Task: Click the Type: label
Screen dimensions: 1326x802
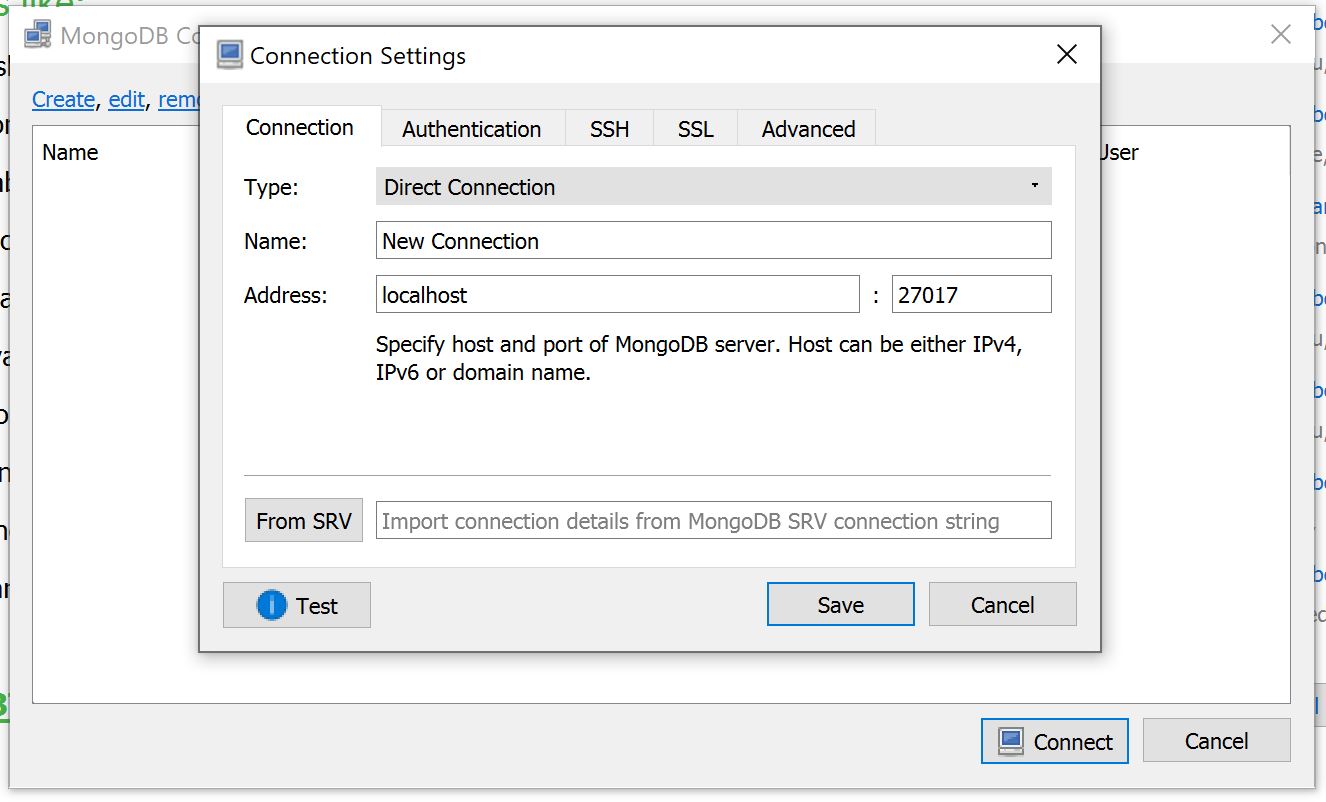Action: click(271, 187)
